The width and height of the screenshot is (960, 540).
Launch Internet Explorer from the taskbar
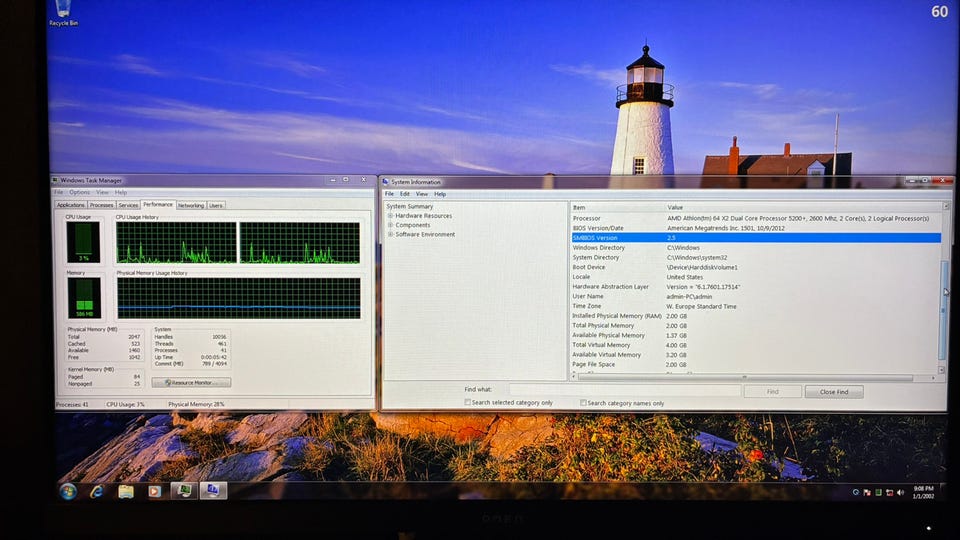tap(97, 491)
